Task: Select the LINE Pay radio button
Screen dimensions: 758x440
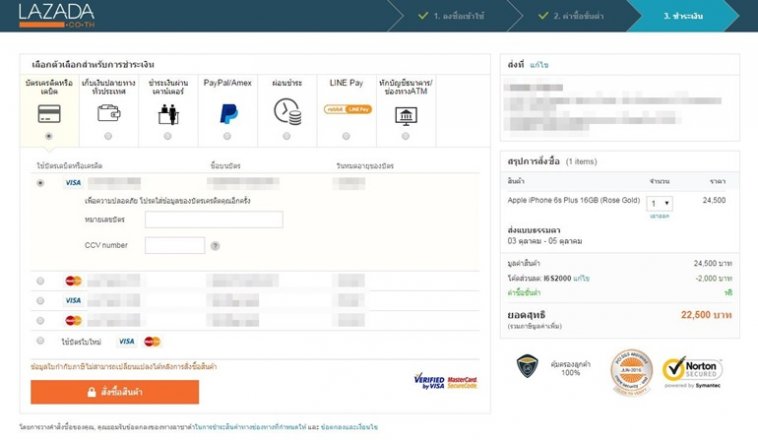Action: (347, 136)
